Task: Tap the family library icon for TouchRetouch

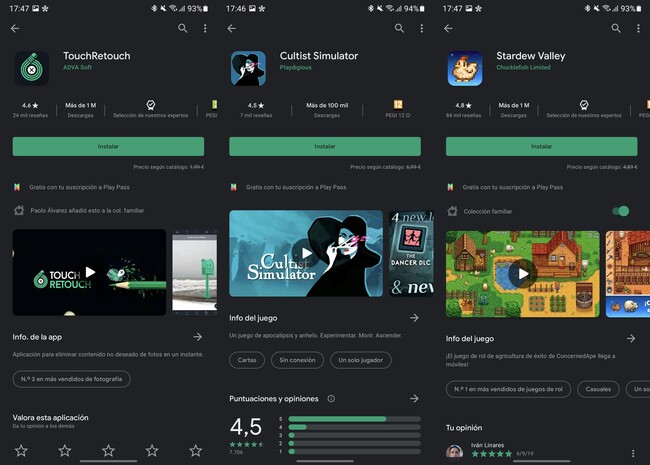Action: point(19,211)
